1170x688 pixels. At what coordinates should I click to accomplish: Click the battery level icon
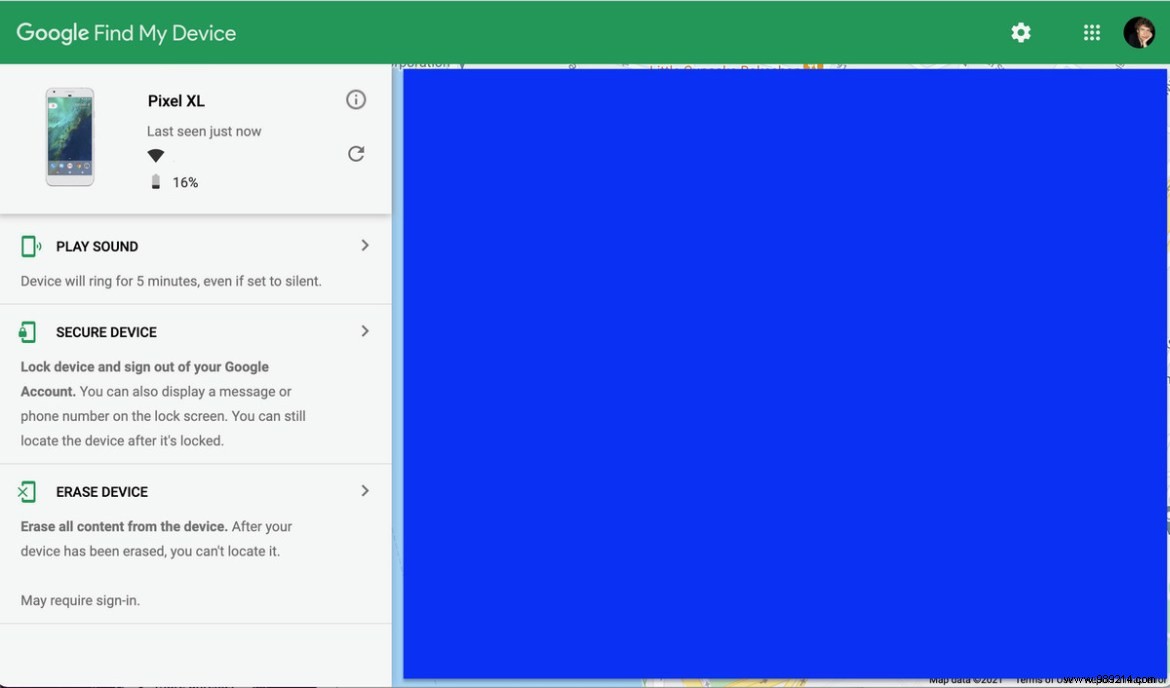pos(156,181)
